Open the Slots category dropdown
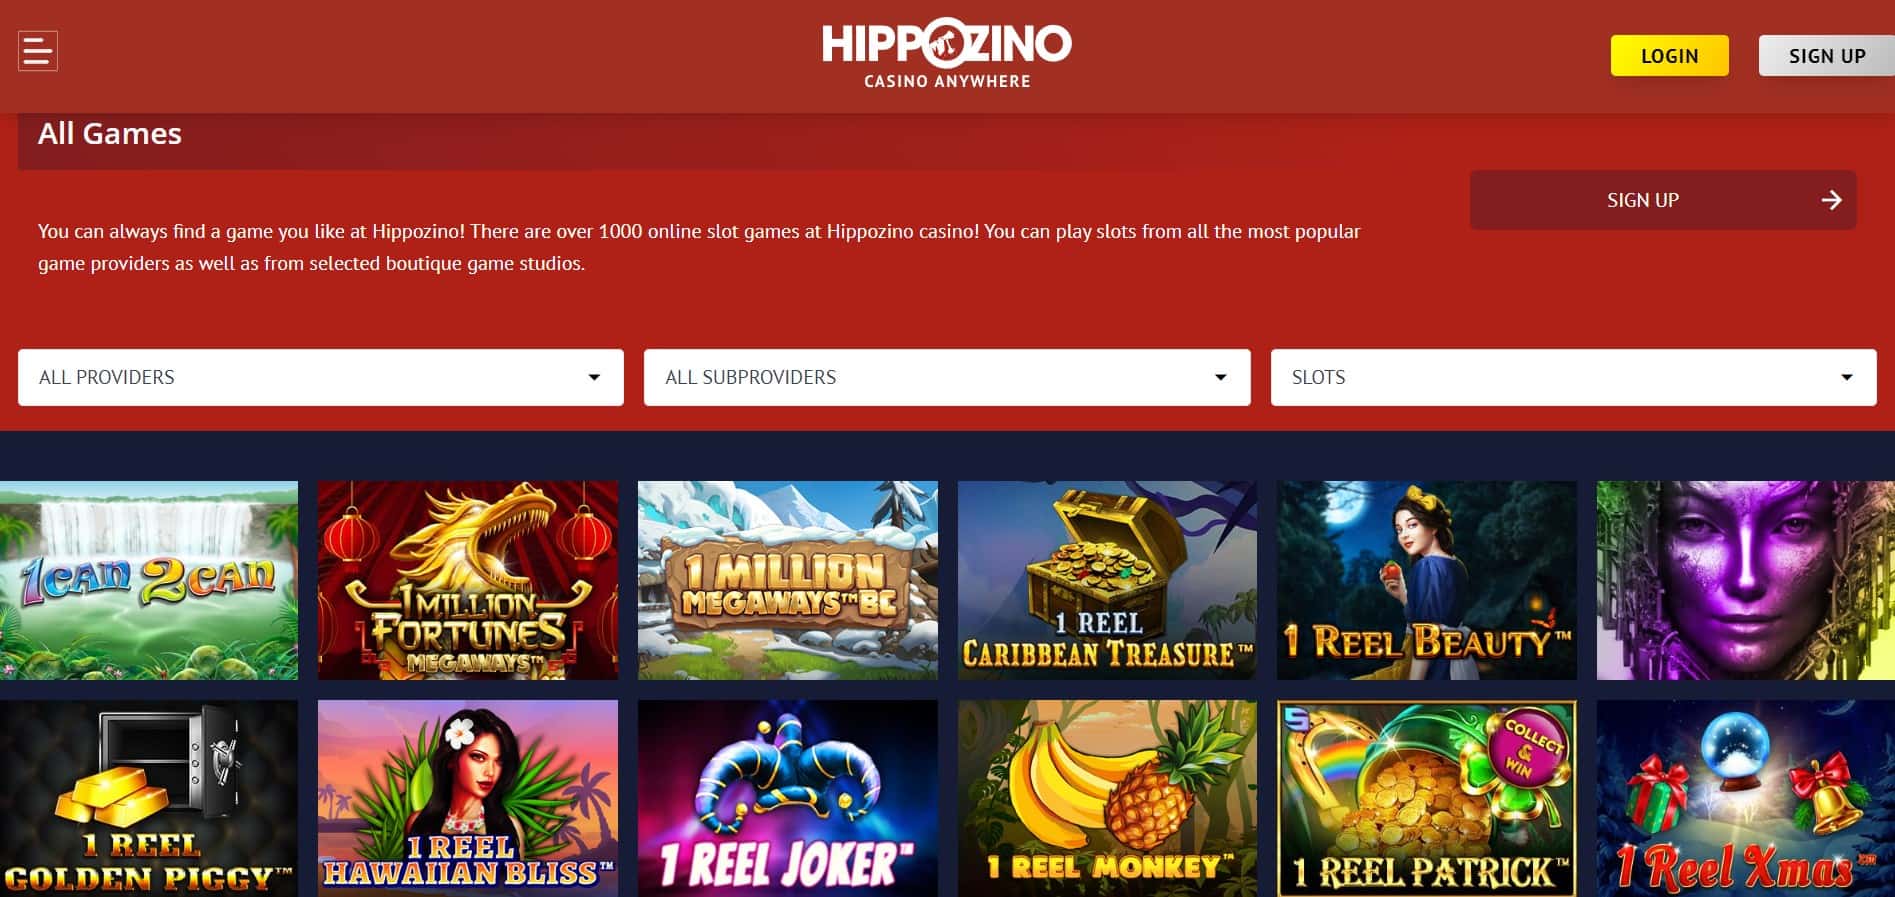Screen dimensions: 1895x897 1573,377
